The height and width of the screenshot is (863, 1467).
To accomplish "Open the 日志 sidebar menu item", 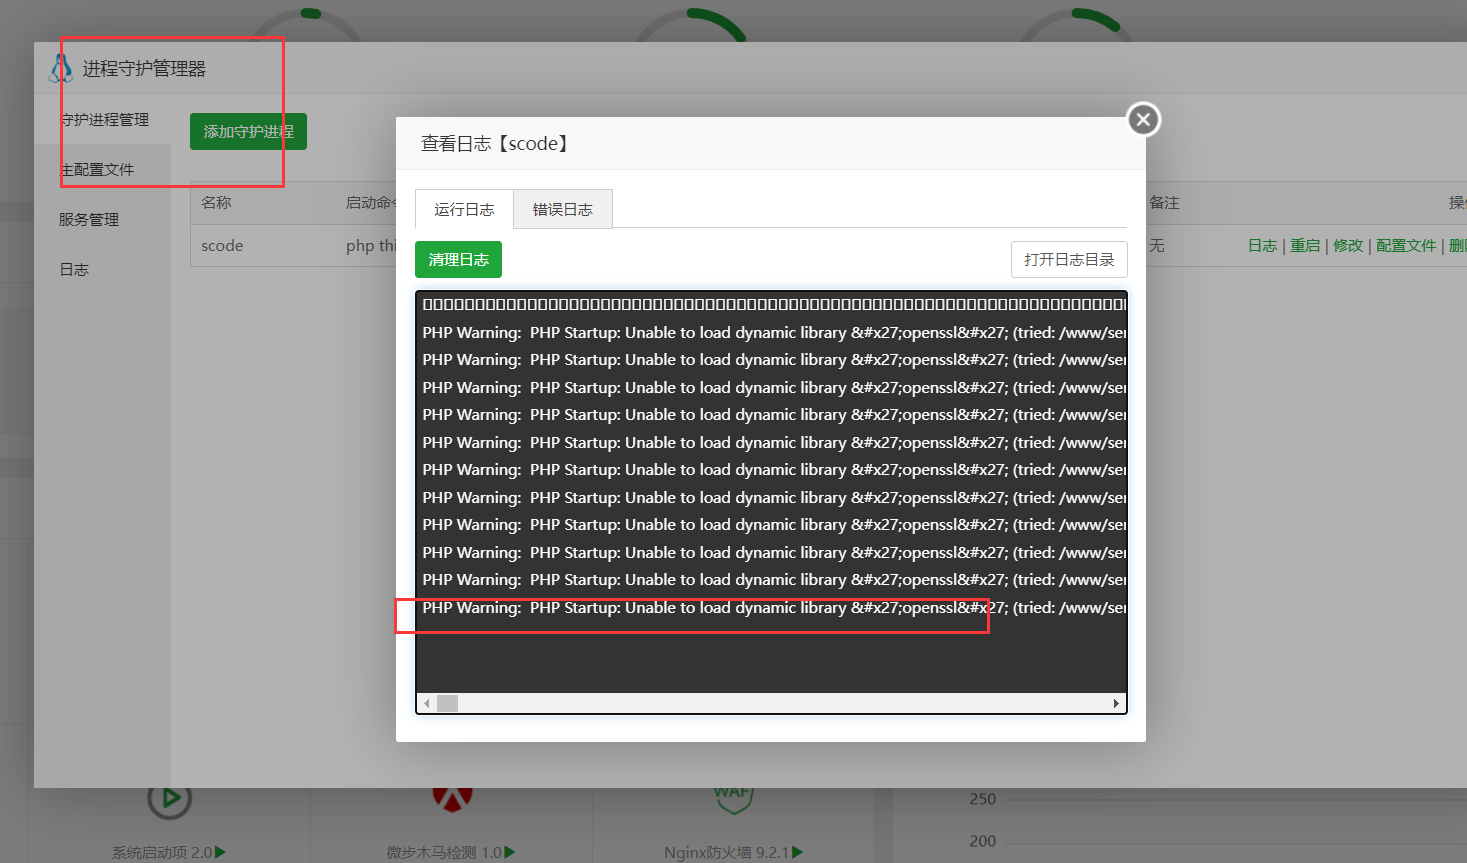I will [103, 269].
